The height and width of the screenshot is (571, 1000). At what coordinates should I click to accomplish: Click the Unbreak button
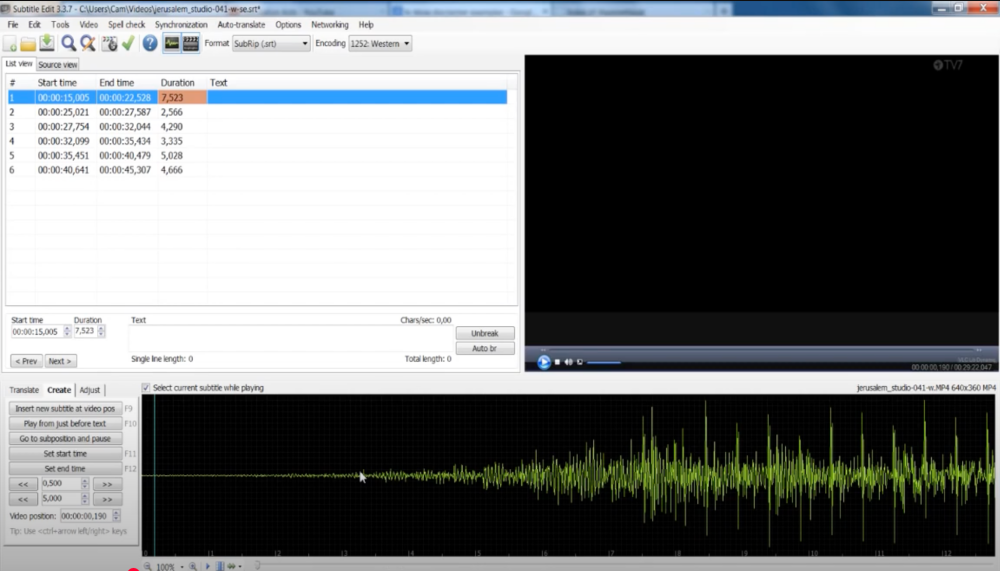point(485,333)
